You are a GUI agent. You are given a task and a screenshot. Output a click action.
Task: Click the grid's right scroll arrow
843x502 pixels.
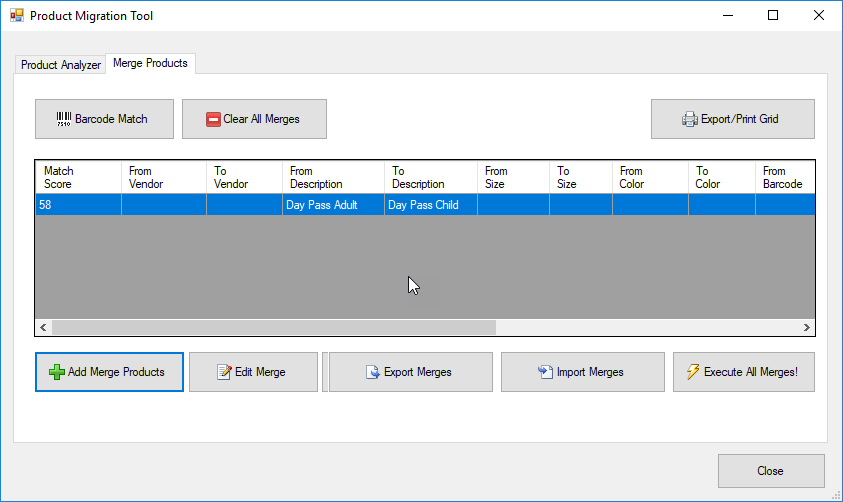tap(806, 327)
